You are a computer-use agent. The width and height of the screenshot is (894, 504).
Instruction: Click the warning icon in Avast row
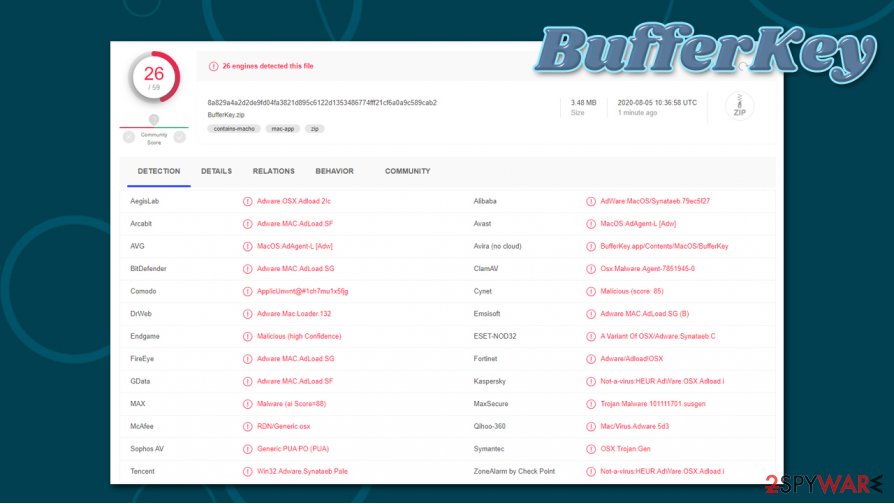[591, 224]
